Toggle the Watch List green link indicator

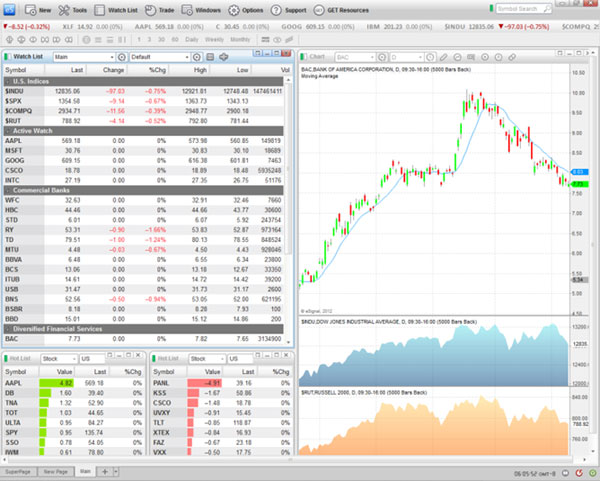7,57
